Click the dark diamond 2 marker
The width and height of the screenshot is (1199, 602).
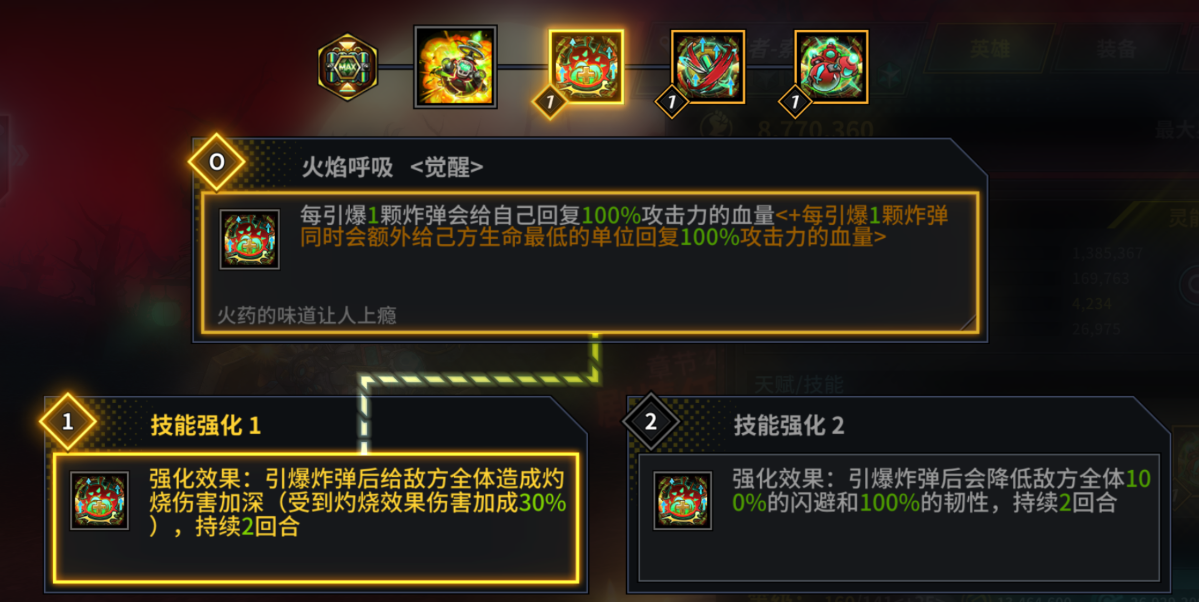tap(651, 421)
